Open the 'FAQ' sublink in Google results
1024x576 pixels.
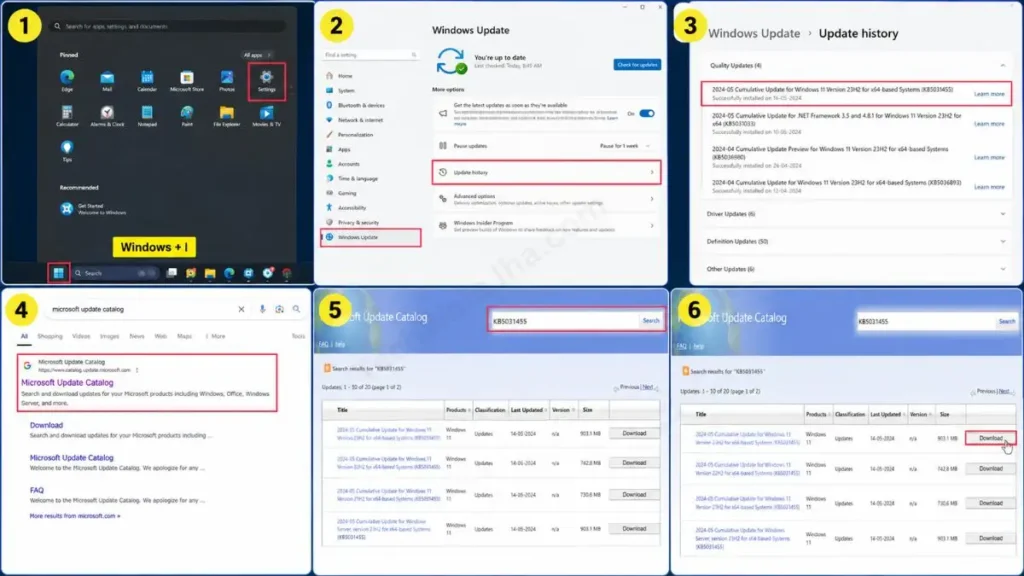[37, 490]
